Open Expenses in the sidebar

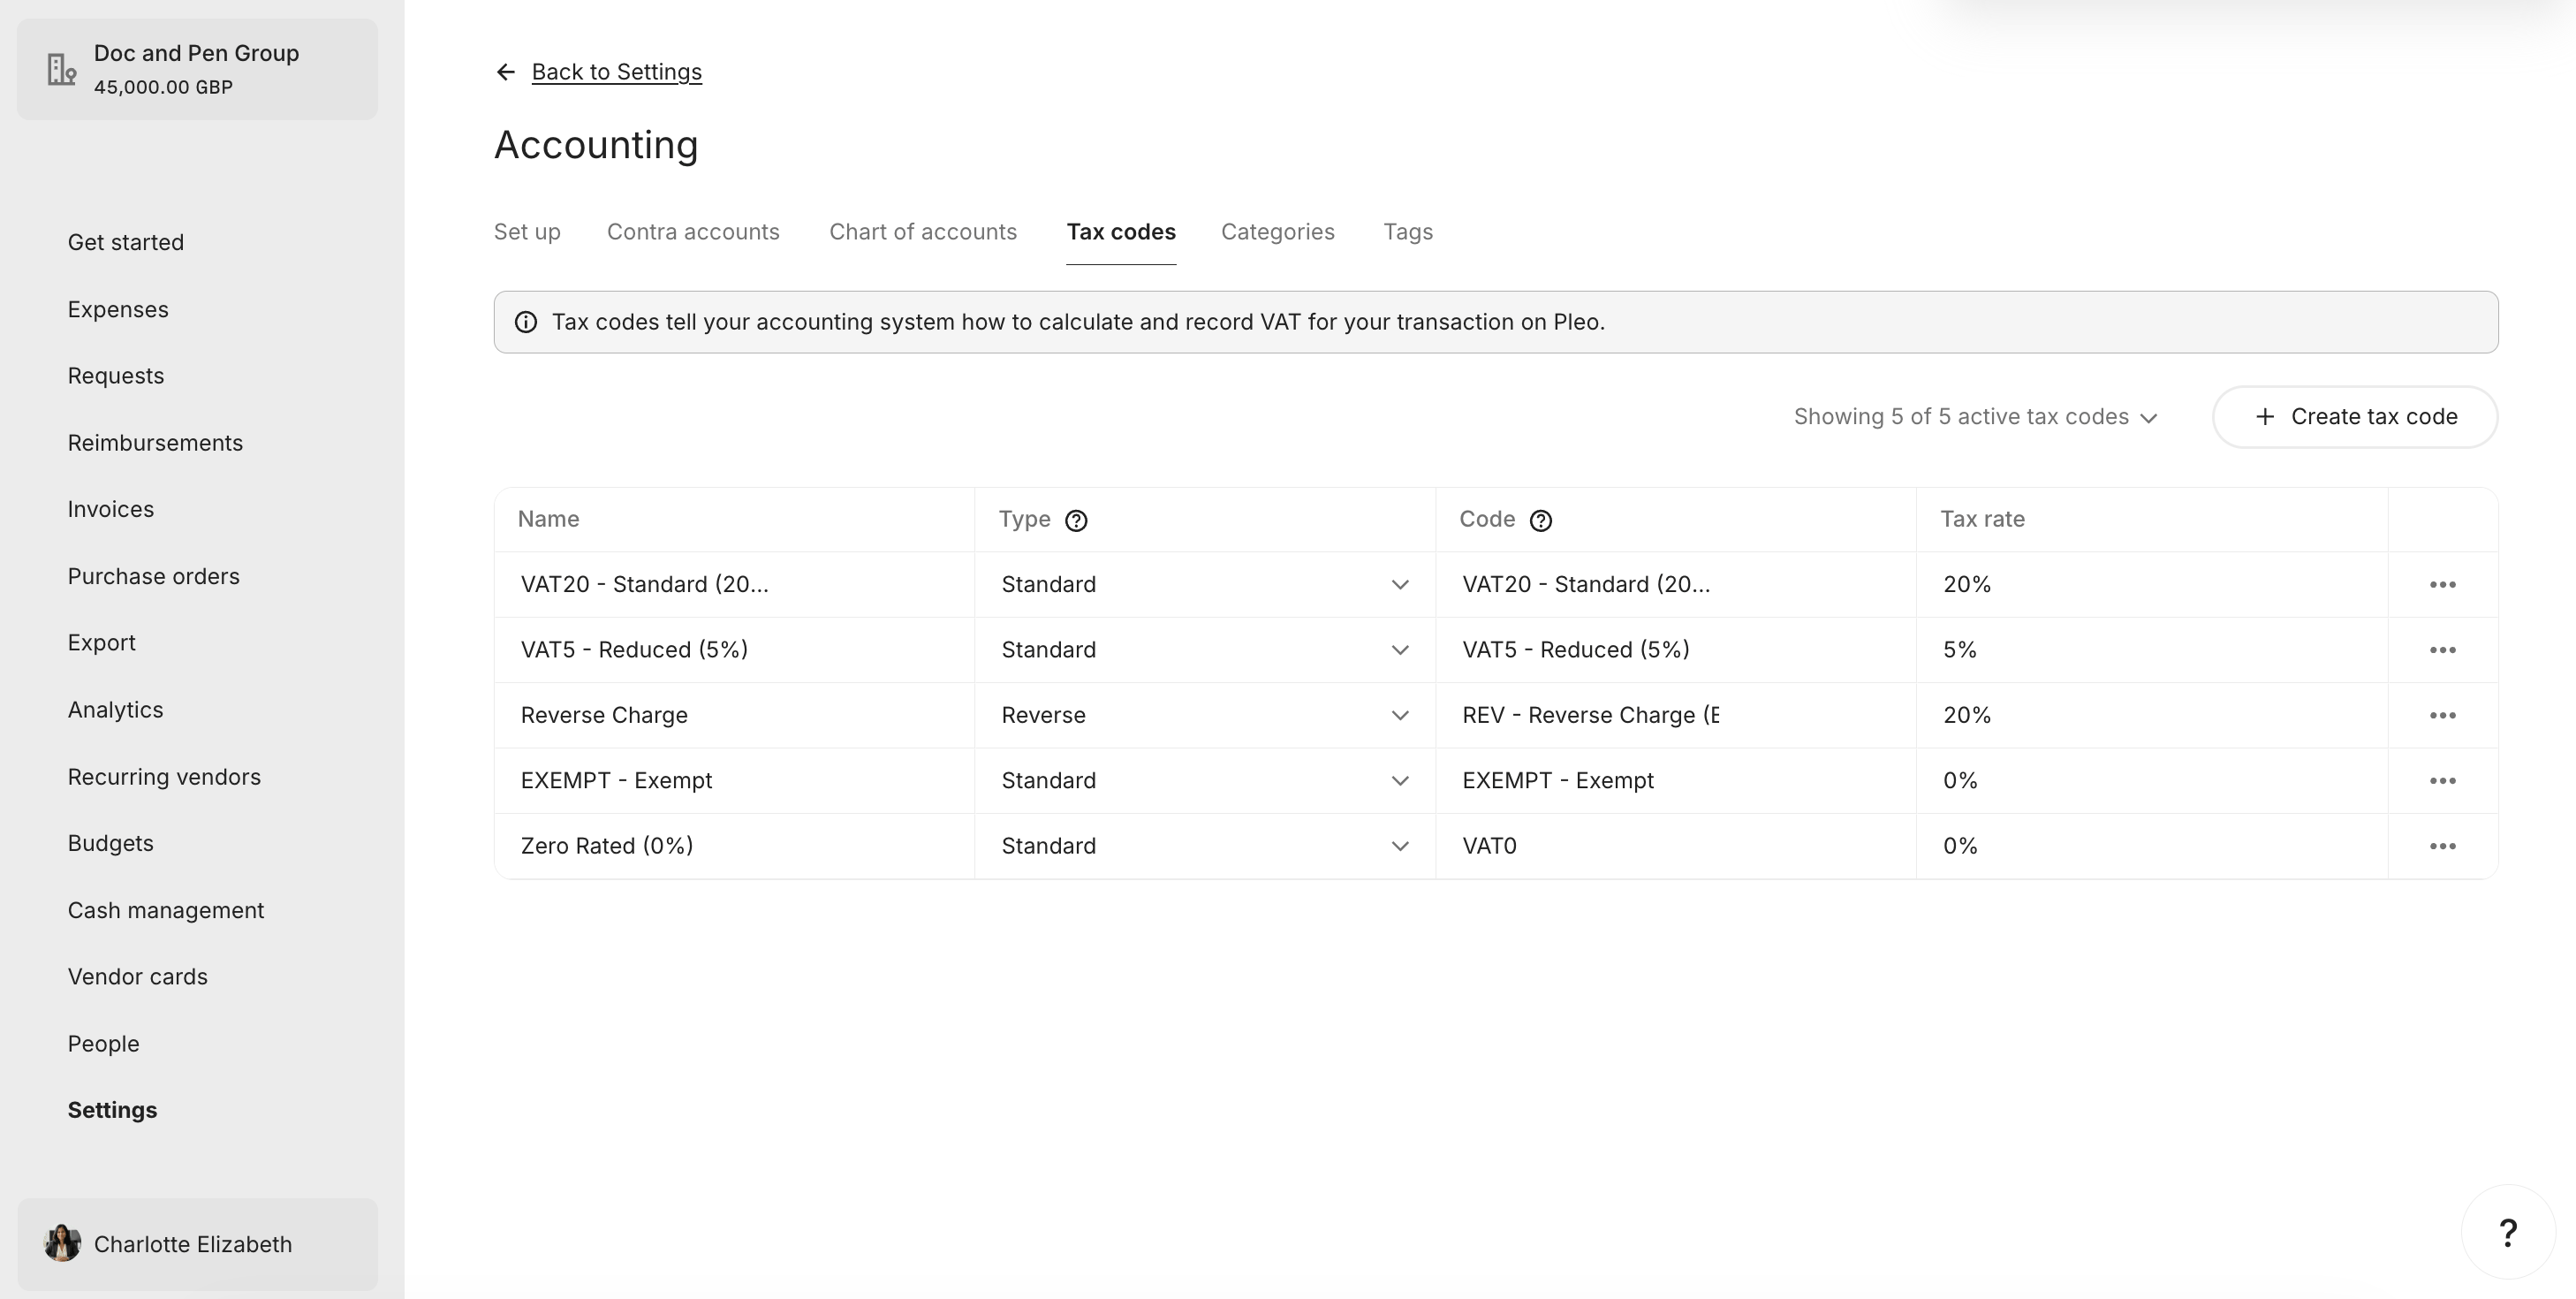coord(118,310)
